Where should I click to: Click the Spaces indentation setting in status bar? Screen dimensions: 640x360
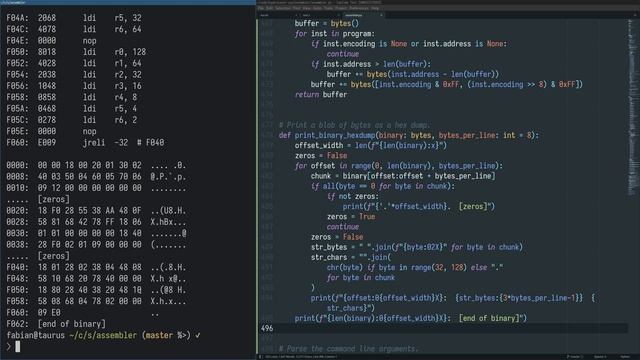click(600, 357)
